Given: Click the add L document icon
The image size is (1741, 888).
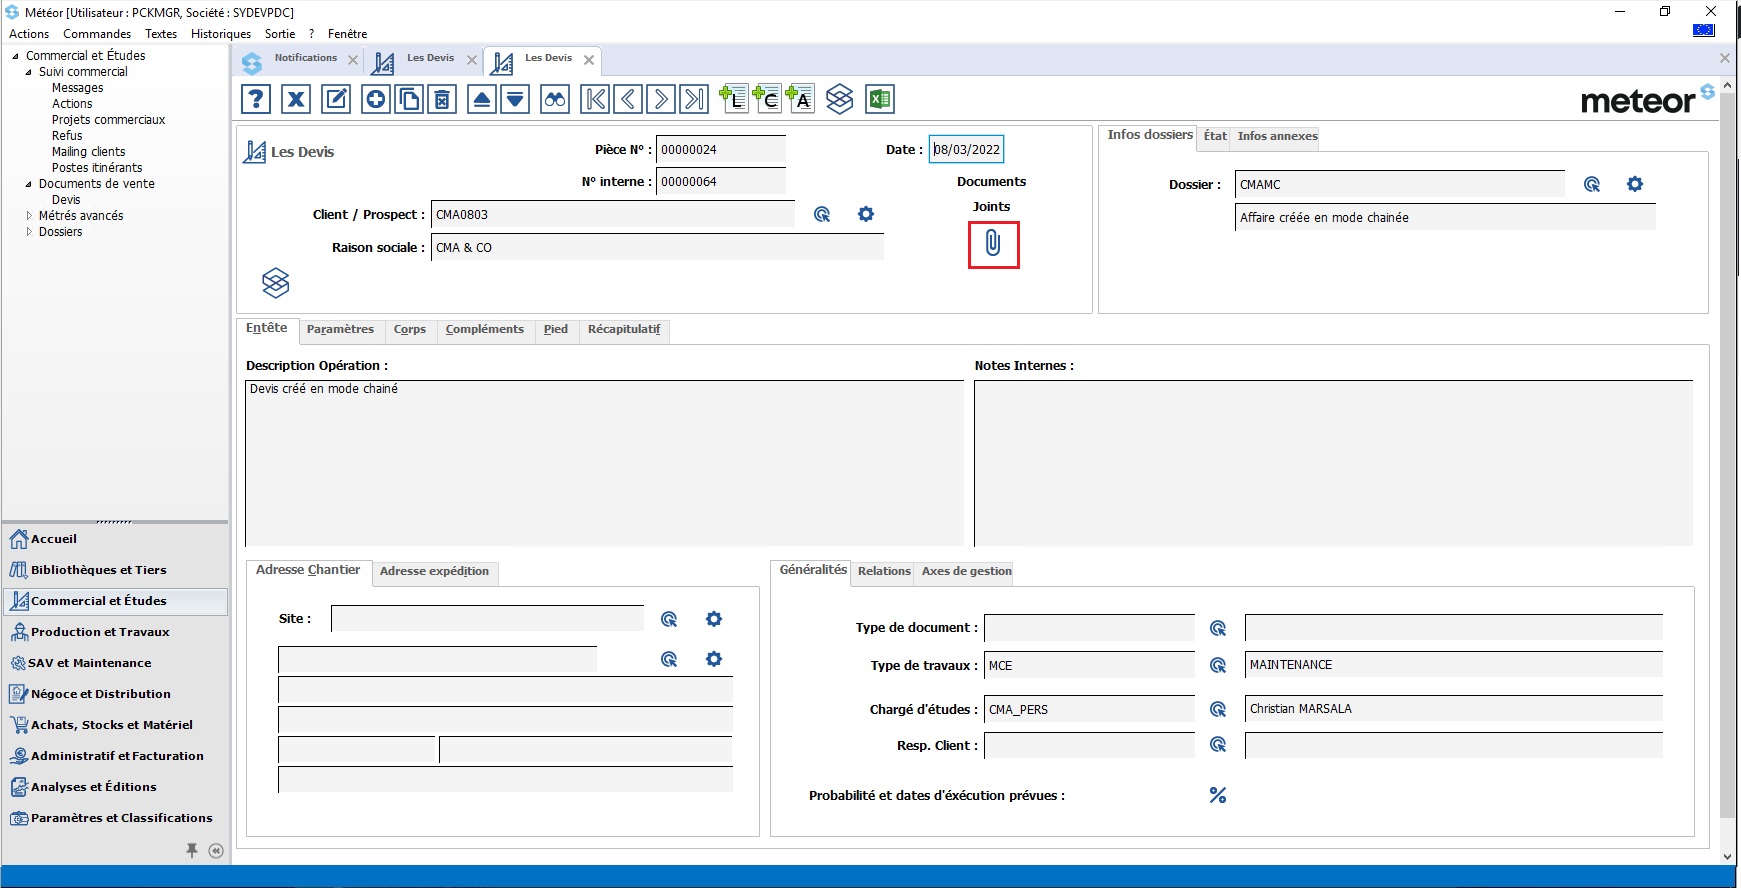Looking at the screenshot, I should [x=734, y=99].
